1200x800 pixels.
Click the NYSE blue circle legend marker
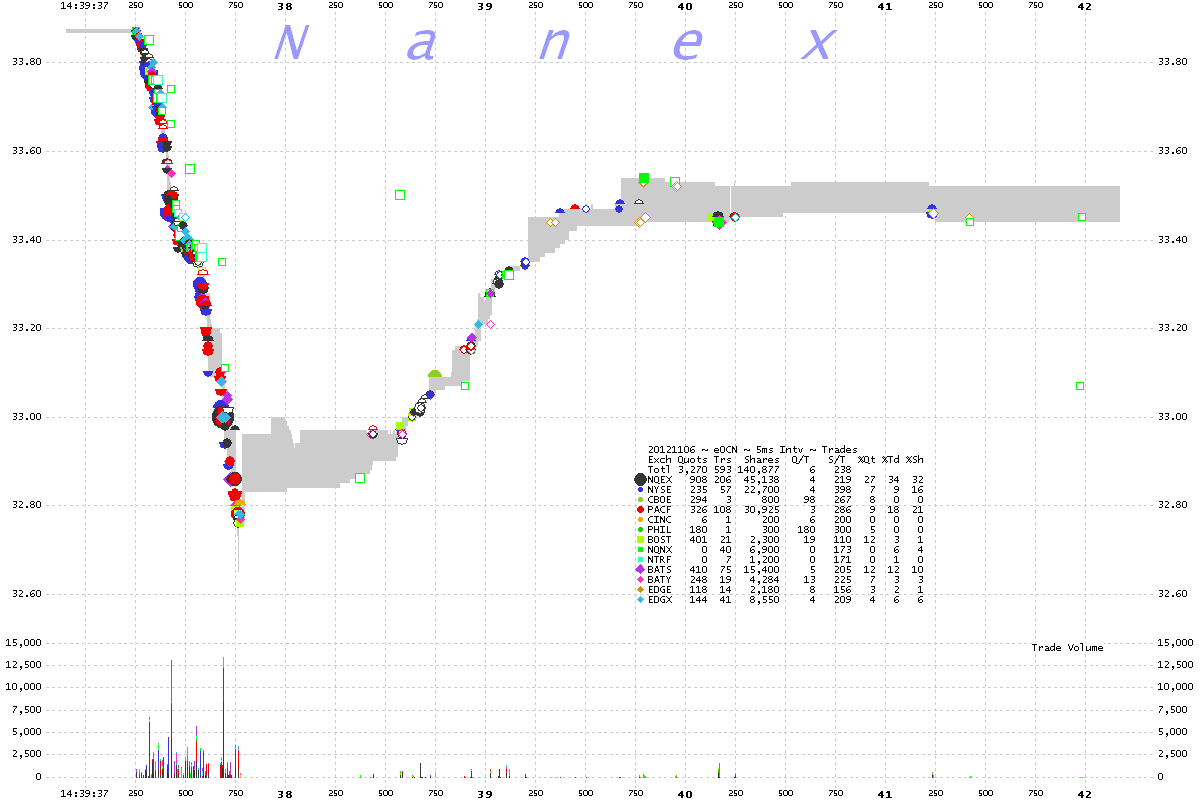tap(640, 489)
